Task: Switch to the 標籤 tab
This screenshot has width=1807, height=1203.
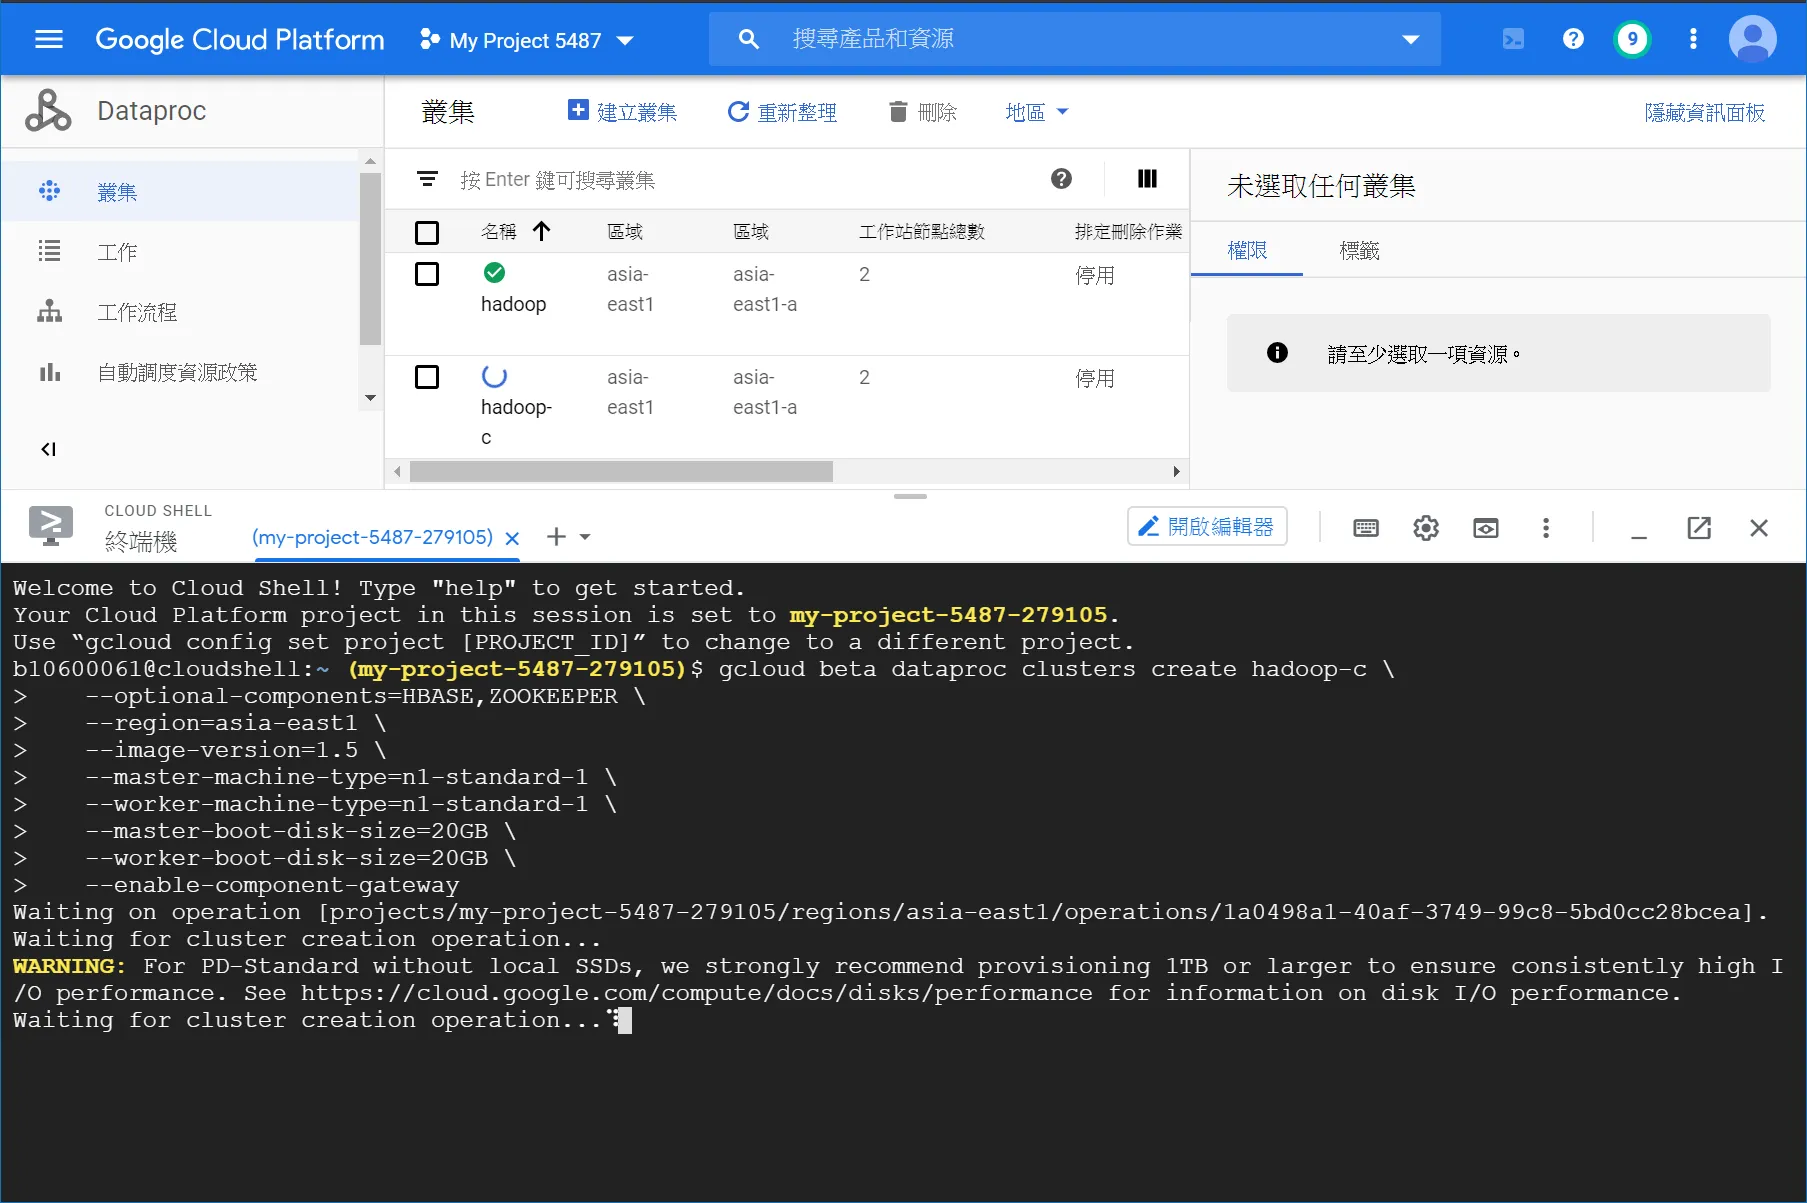Action: [1359, 250]
